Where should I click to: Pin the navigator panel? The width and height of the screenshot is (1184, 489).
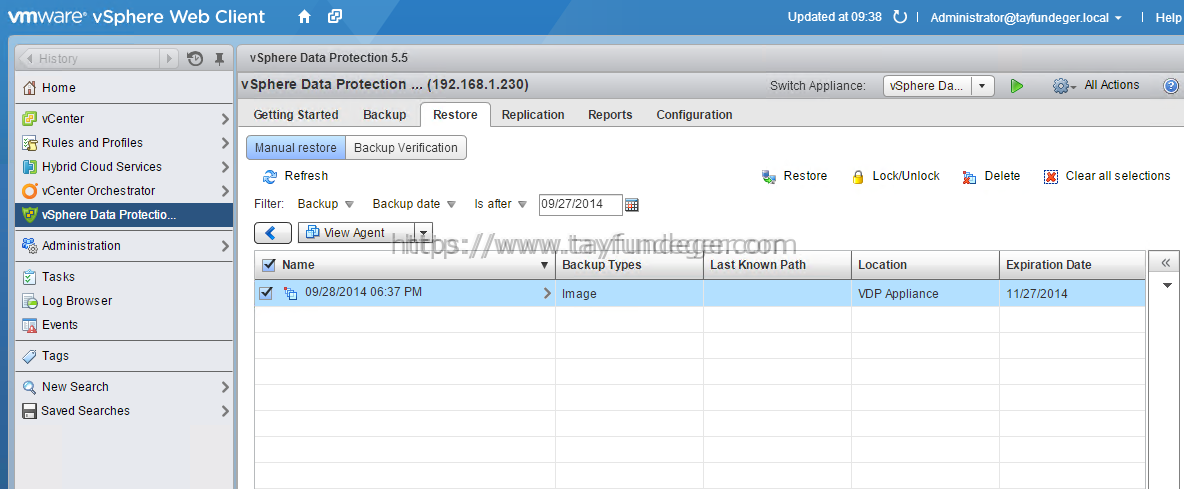click(219, 58)
